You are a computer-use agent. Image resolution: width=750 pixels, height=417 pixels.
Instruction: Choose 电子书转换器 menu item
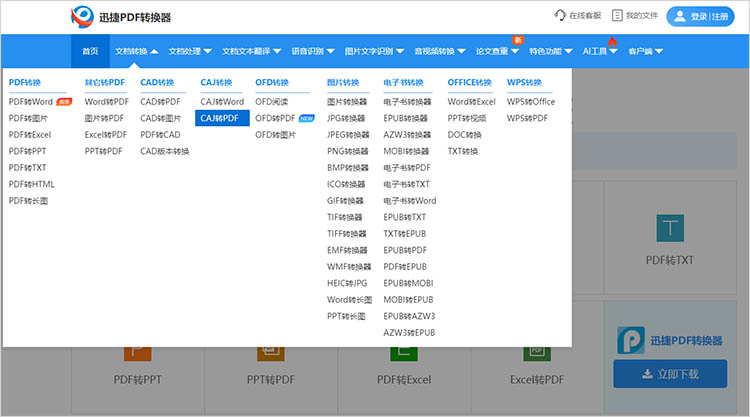[x=407, y=102]
